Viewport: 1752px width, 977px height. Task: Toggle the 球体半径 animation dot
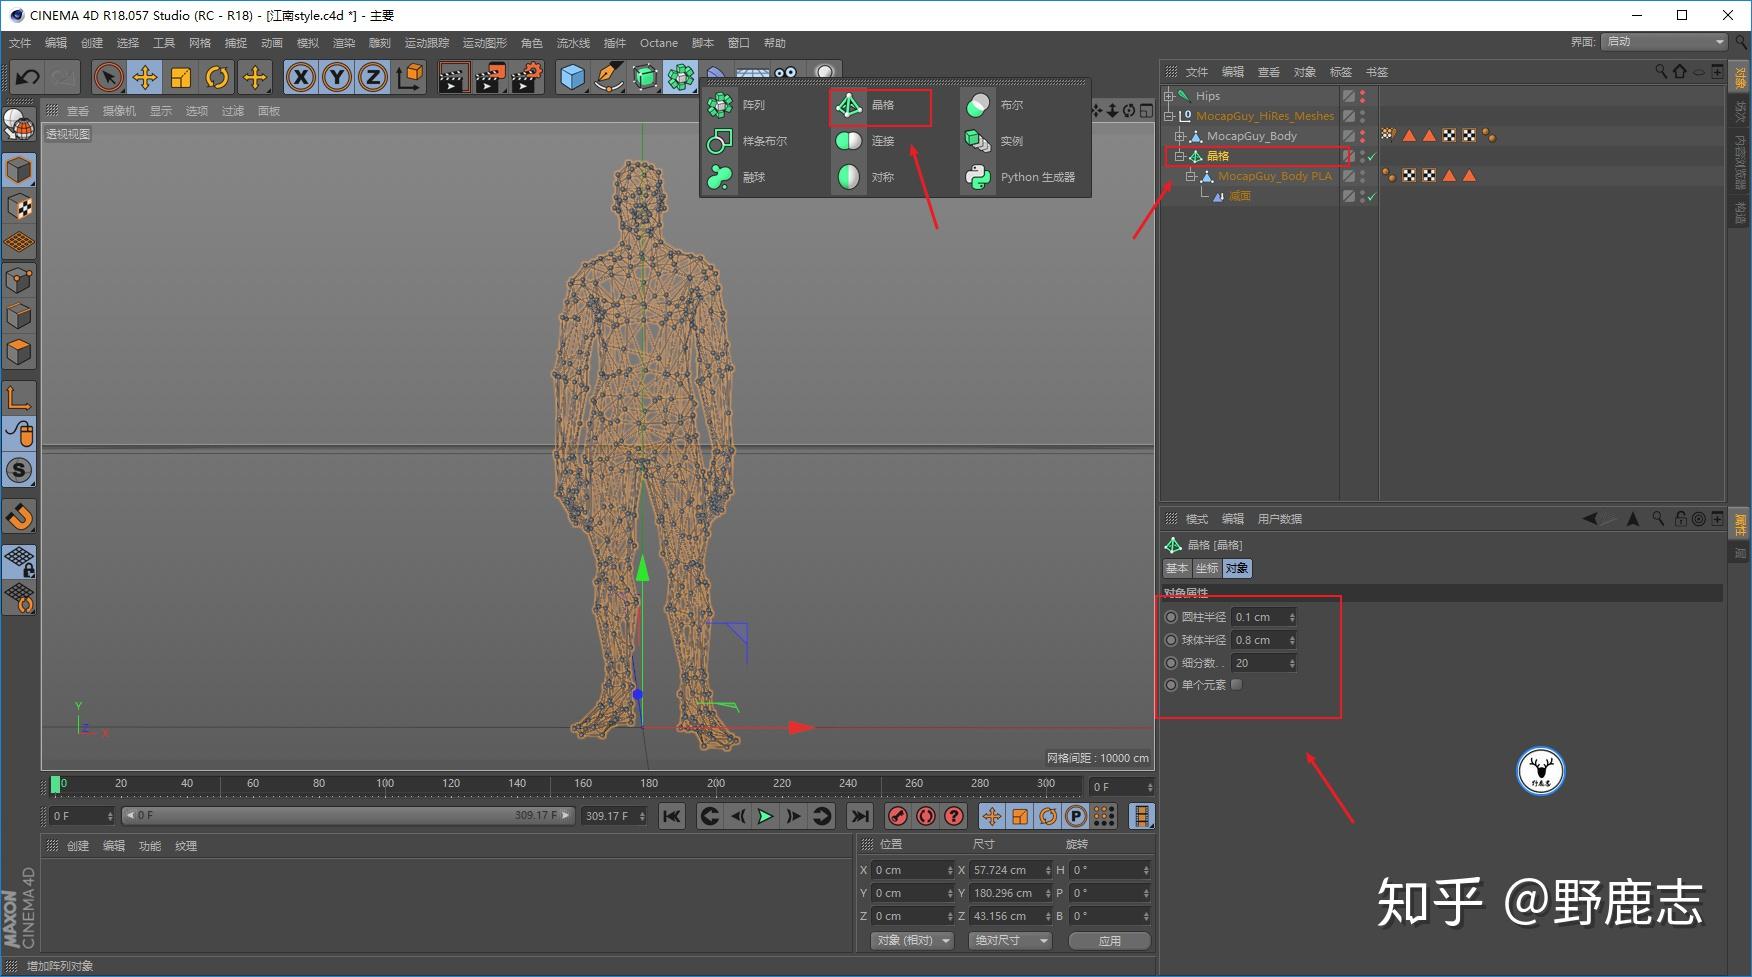tap(1171, 640)
